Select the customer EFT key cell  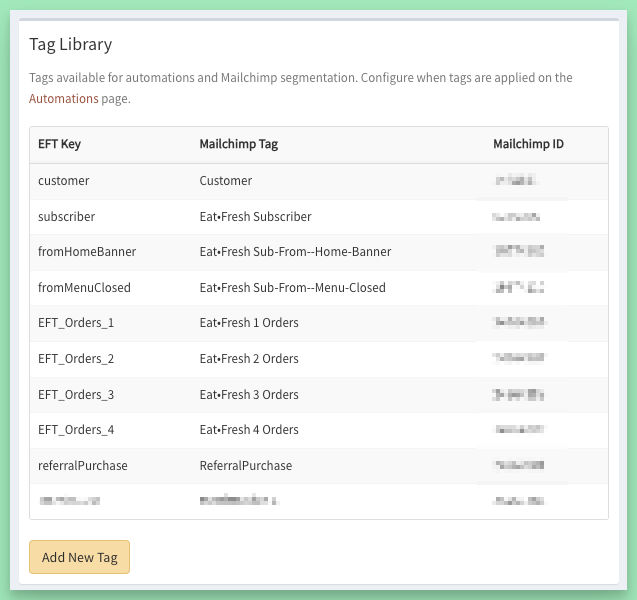pyautogui.click(x=64, y=181)
